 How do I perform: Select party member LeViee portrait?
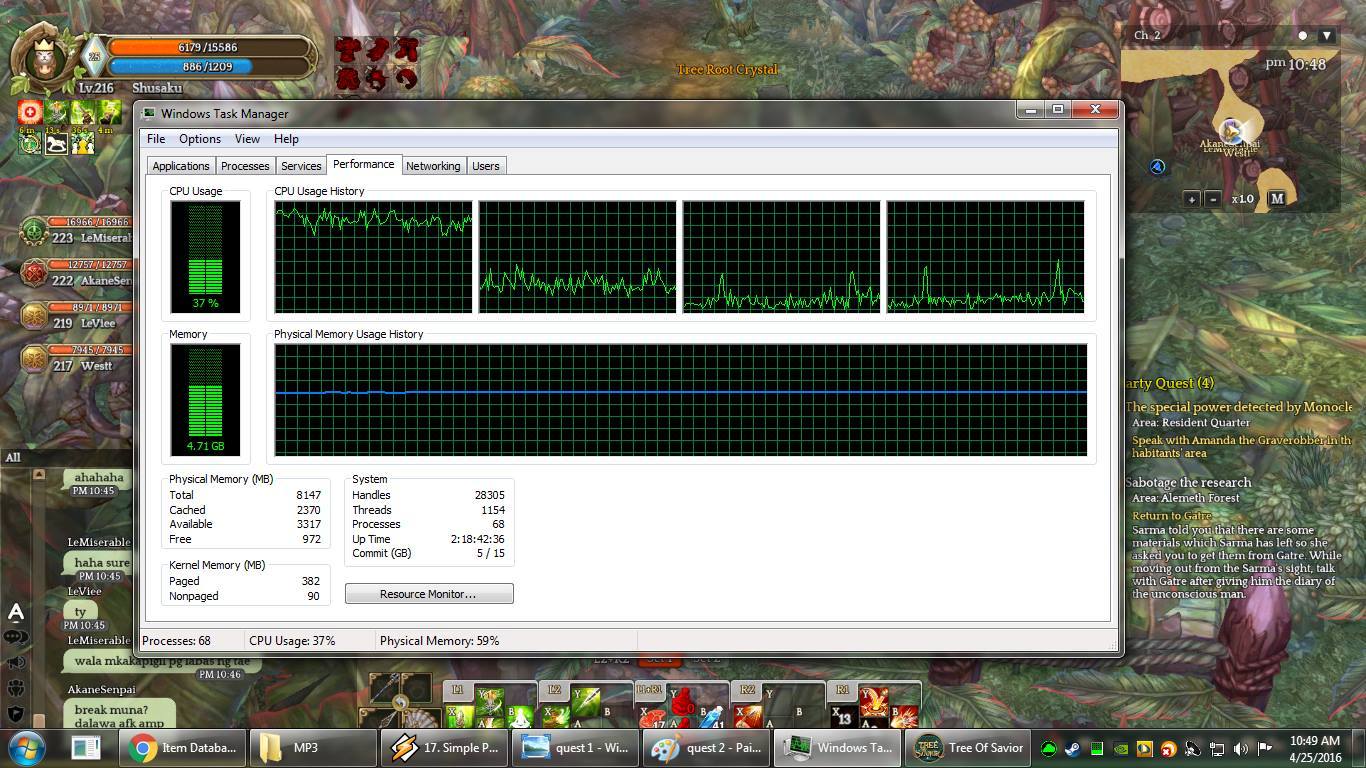pos(34,316)
